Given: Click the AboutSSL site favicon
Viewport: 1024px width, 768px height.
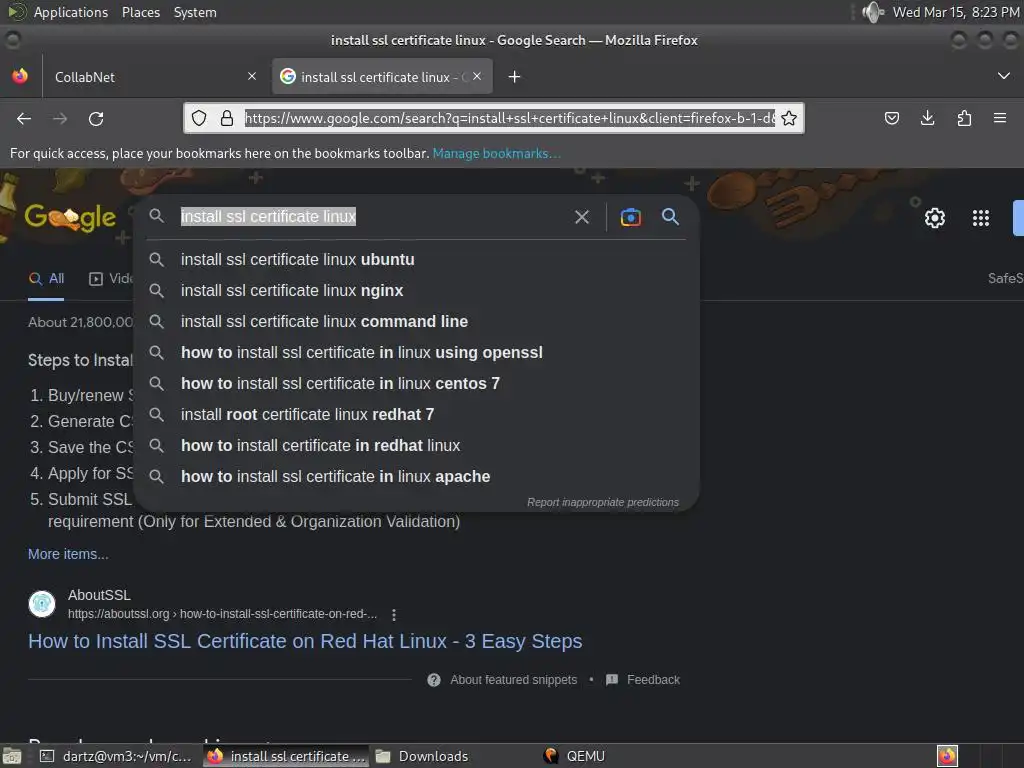Looking at the screenshot, I should point(42,603).
